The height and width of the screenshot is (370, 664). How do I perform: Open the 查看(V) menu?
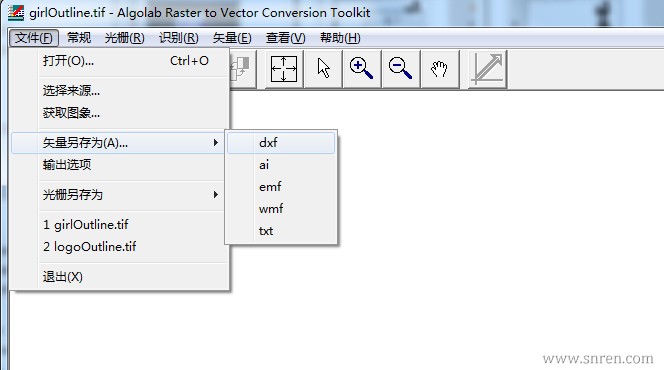click(x=285, y=38)
